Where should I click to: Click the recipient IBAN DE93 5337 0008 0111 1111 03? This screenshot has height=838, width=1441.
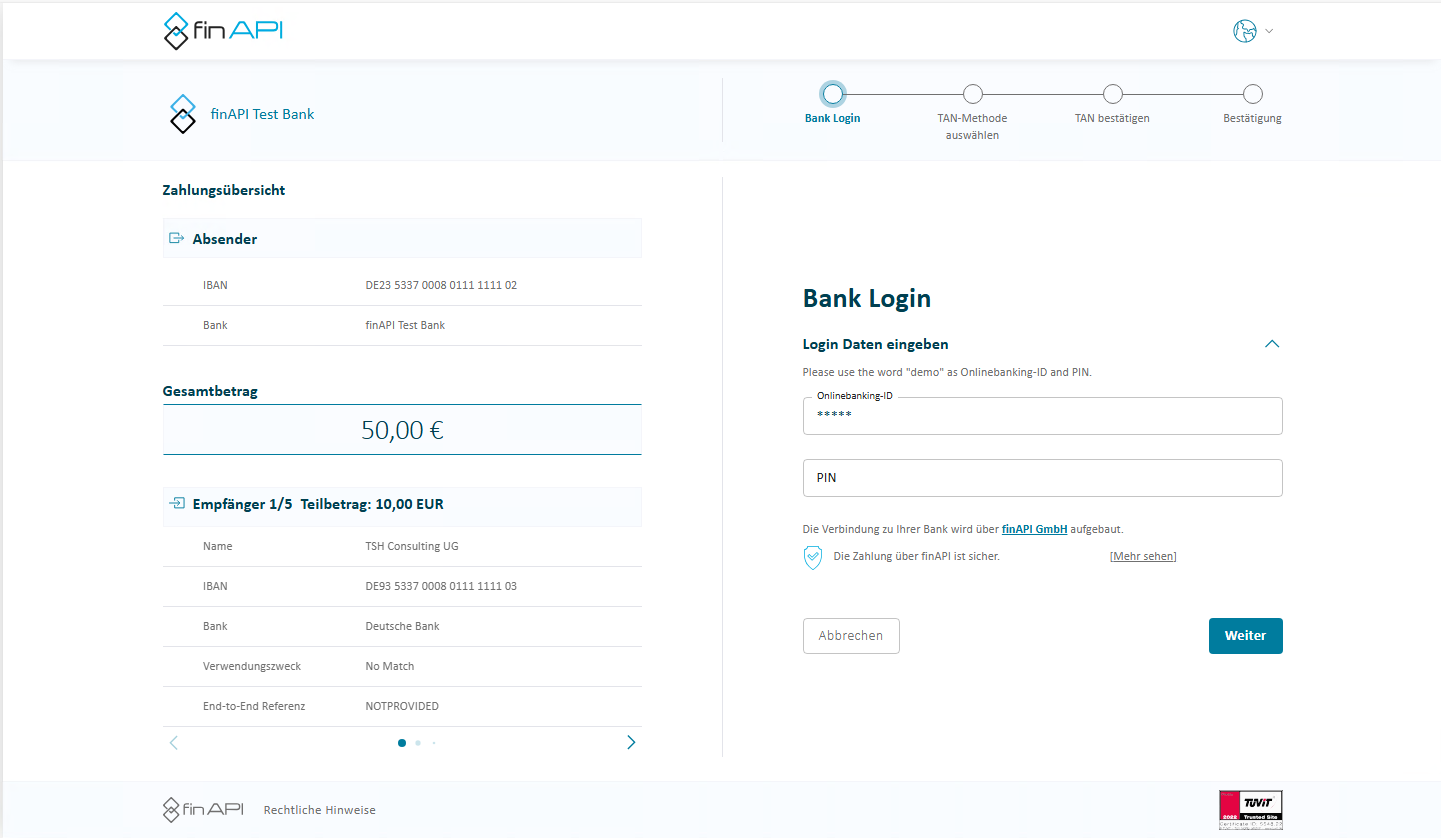441,586
